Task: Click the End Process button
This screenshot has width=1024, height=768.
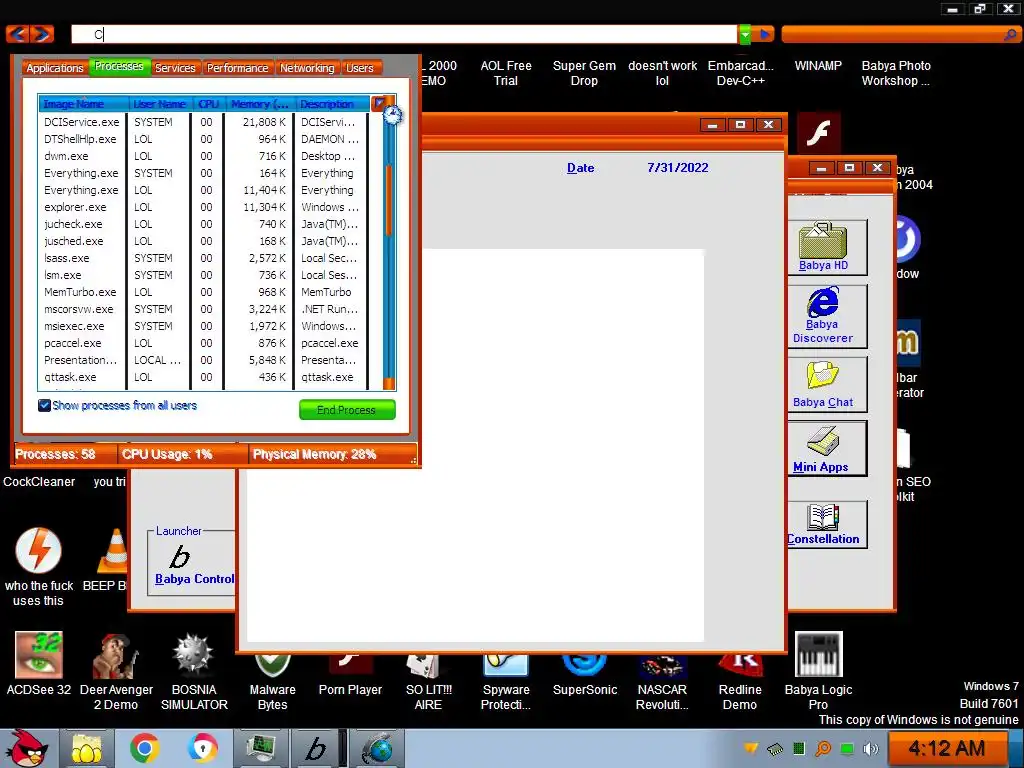Action: (x=347, y=410)
